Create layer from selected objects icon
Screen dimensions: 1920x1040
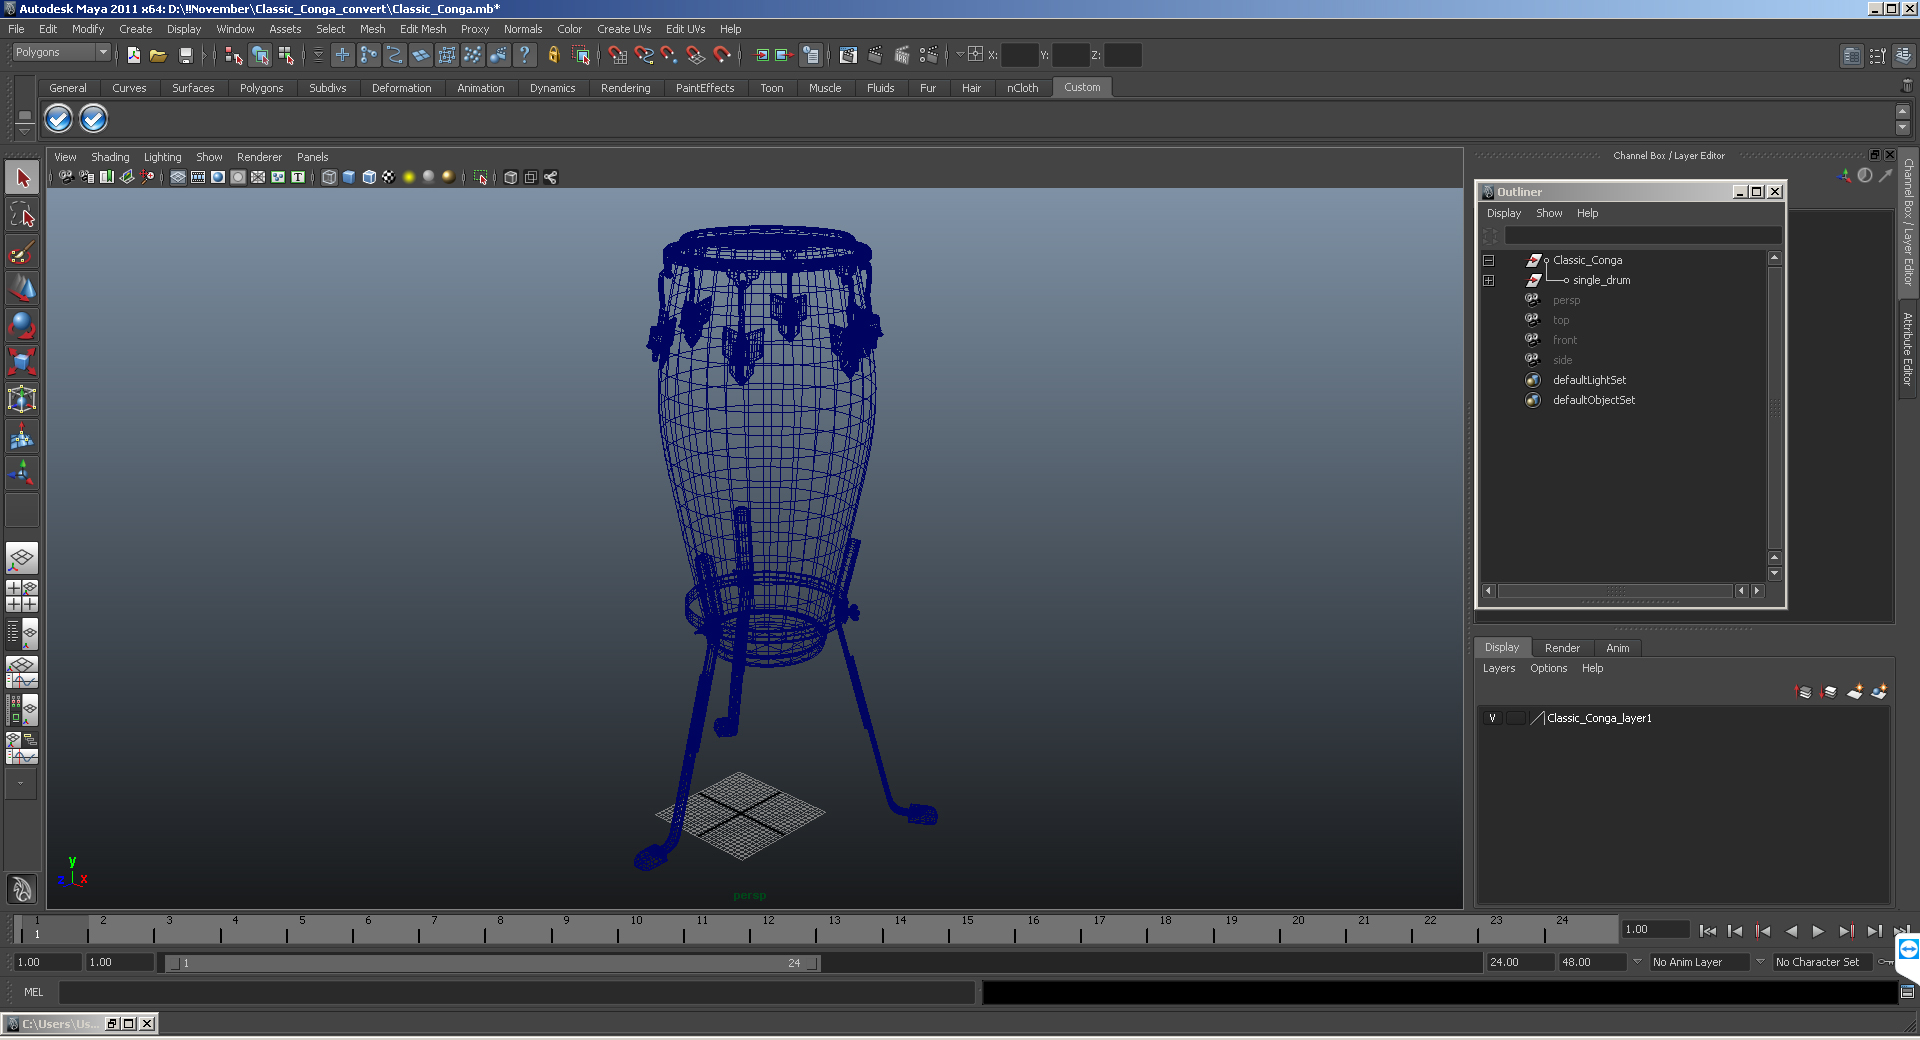pos(1879,692)
